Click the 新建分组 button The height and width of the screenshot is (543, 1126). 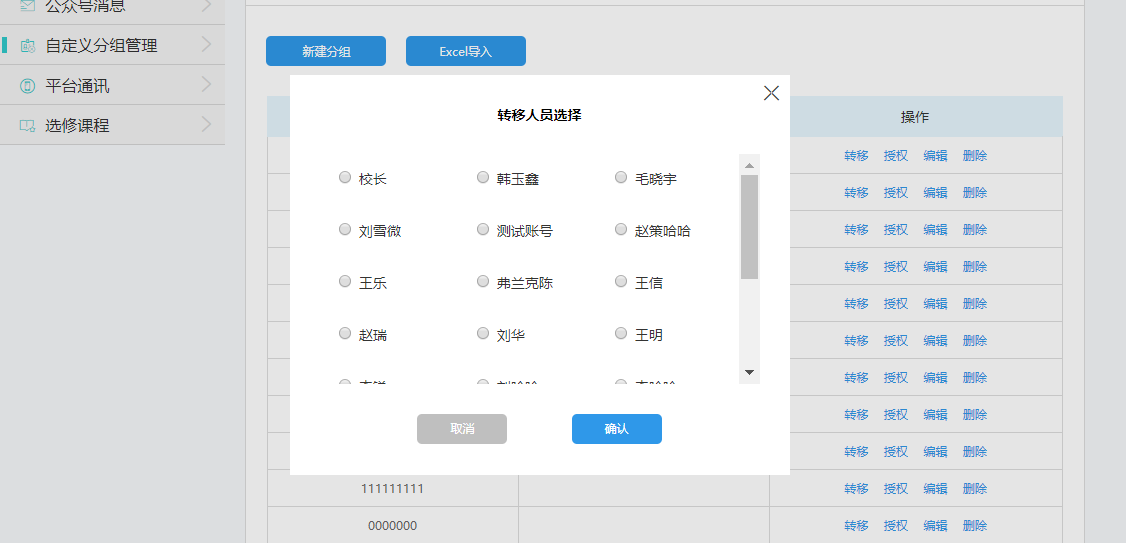326,51
